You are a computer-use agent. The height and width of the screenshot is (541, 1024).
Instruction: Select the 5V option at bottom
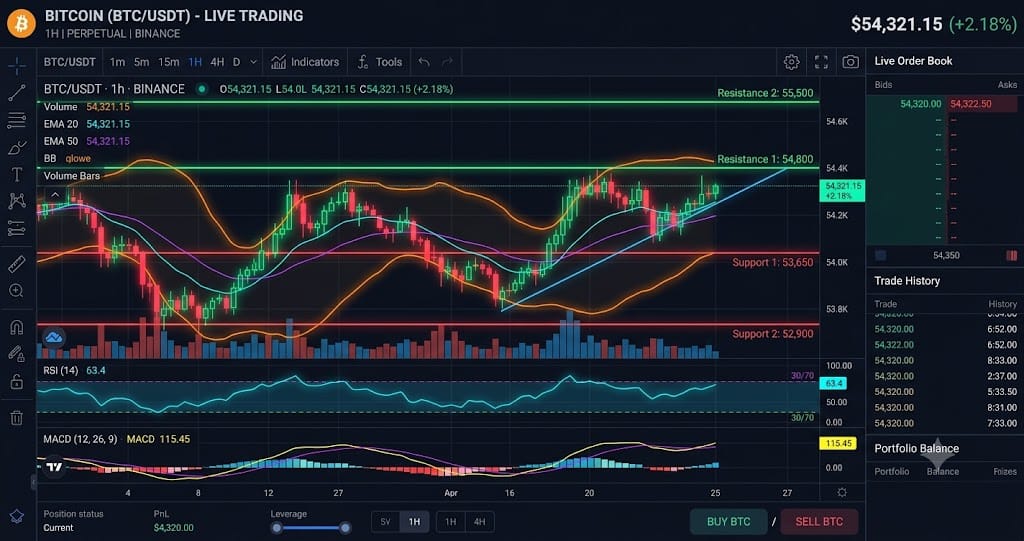385,521
